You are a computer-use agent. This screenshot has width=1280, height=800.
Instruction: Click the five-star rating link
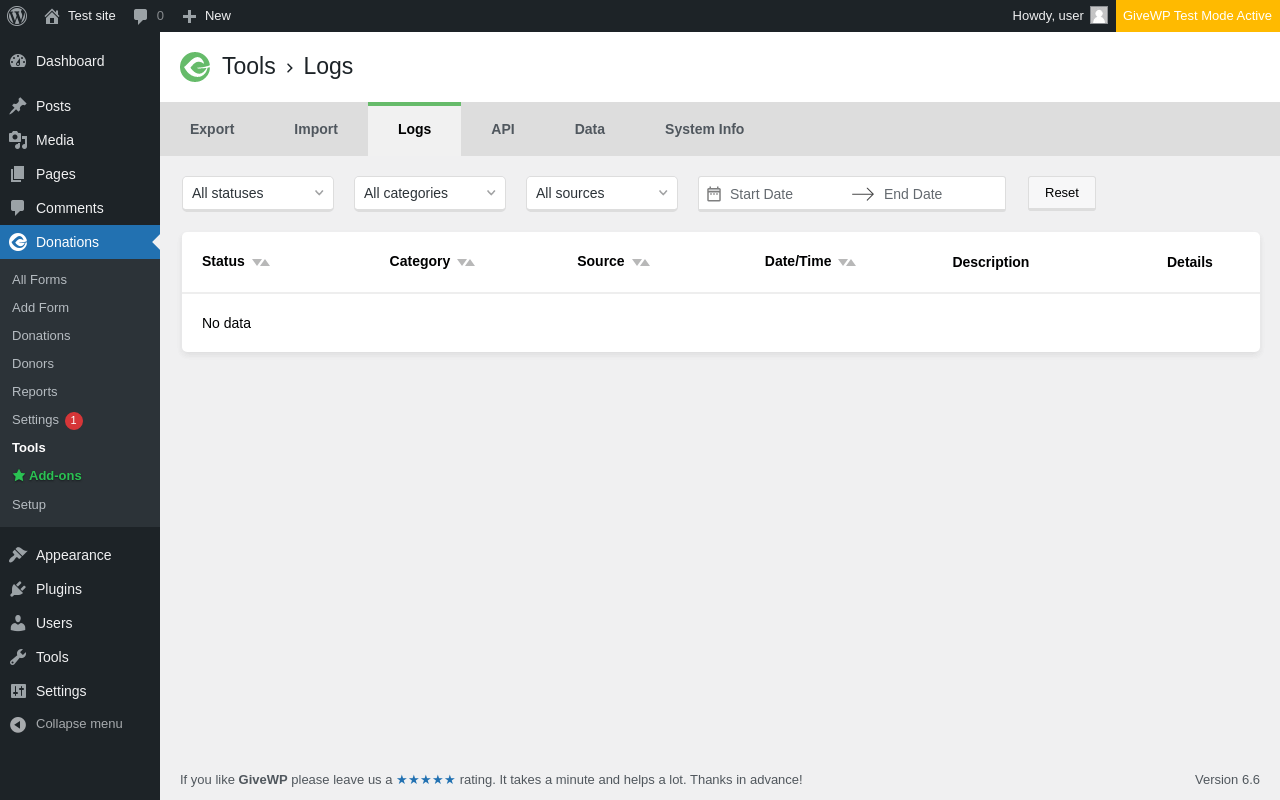426,779
